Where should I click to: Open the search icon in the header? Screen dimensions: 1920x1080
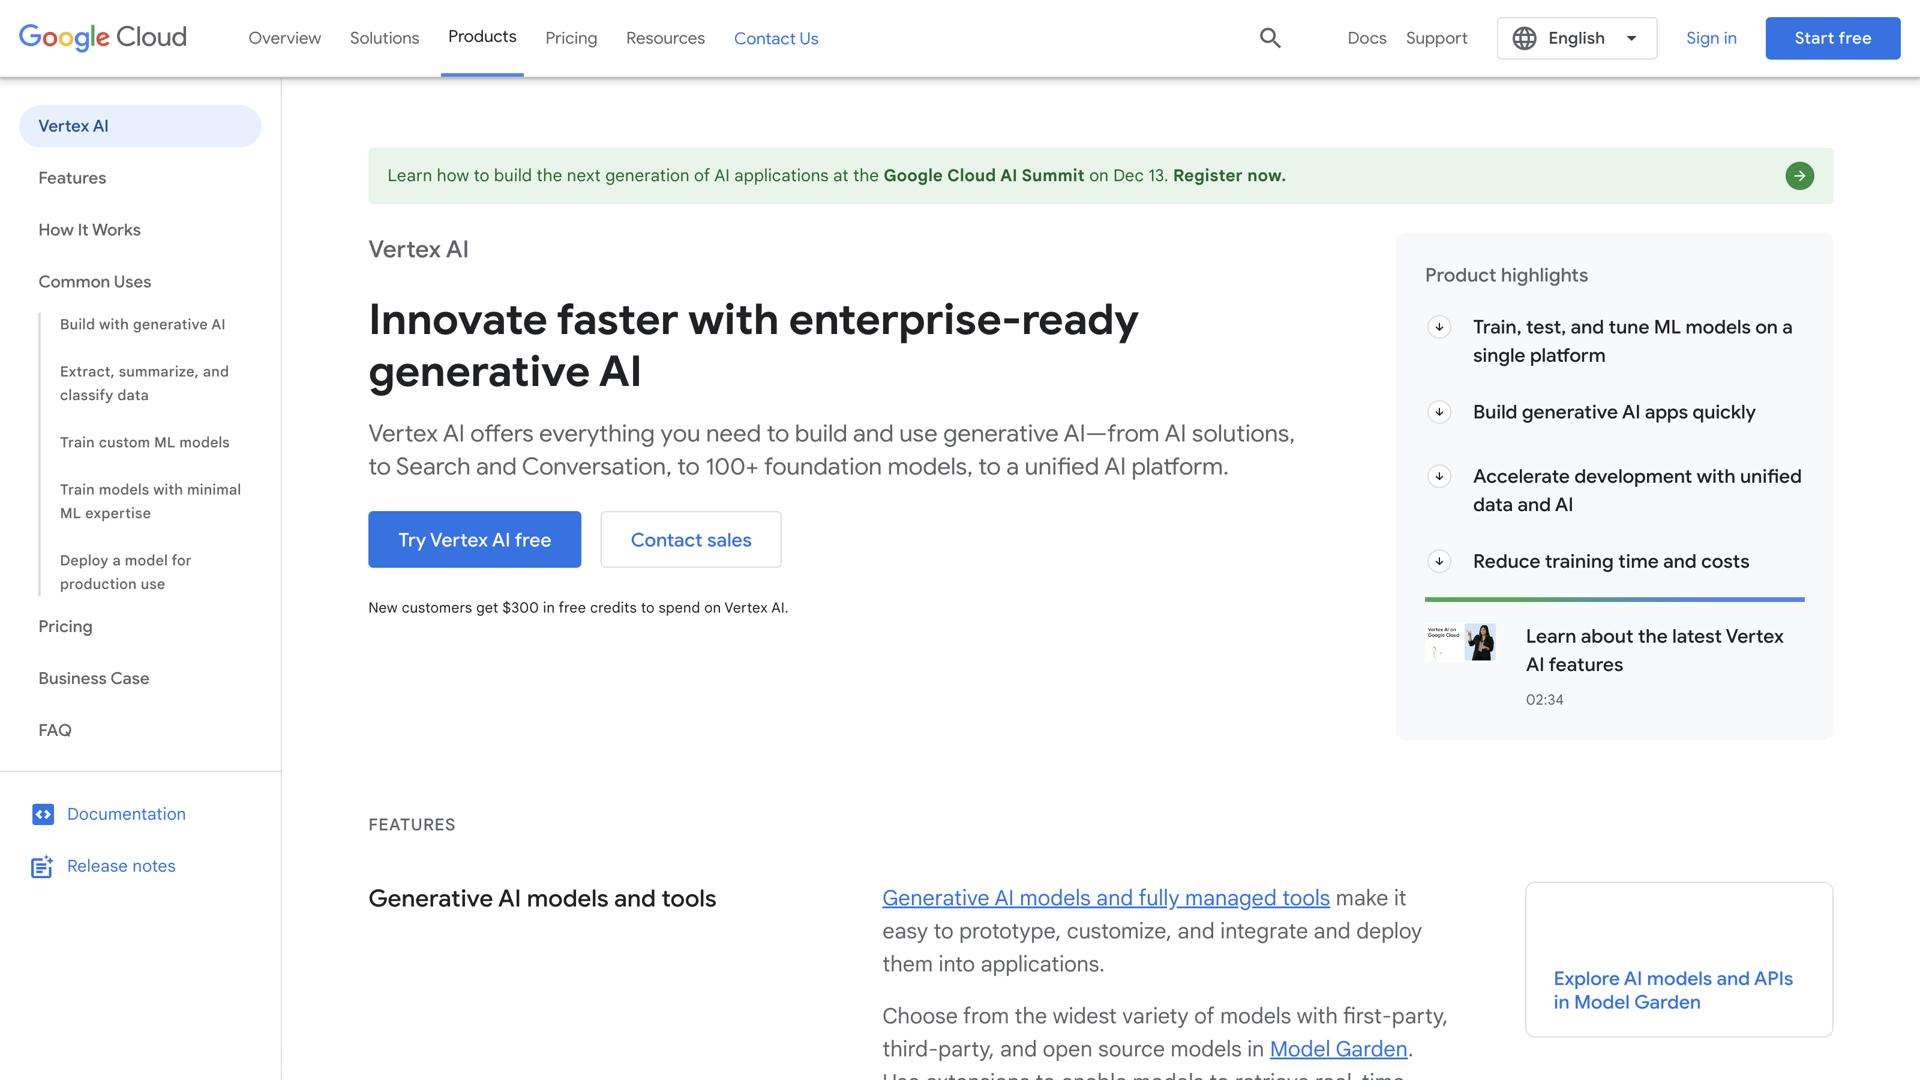(x=1270, y=38)
